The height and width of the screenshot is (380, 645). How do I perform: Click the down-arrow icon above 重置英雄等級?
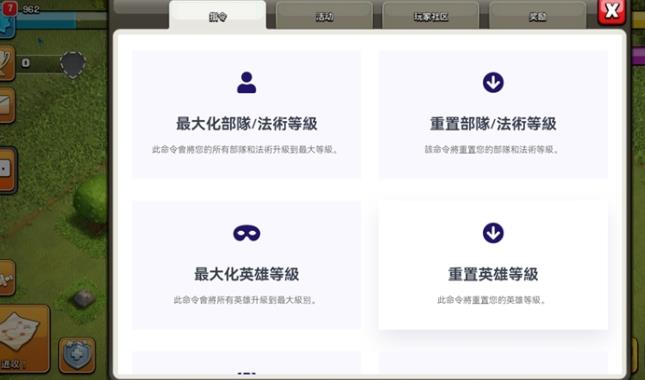493,233
